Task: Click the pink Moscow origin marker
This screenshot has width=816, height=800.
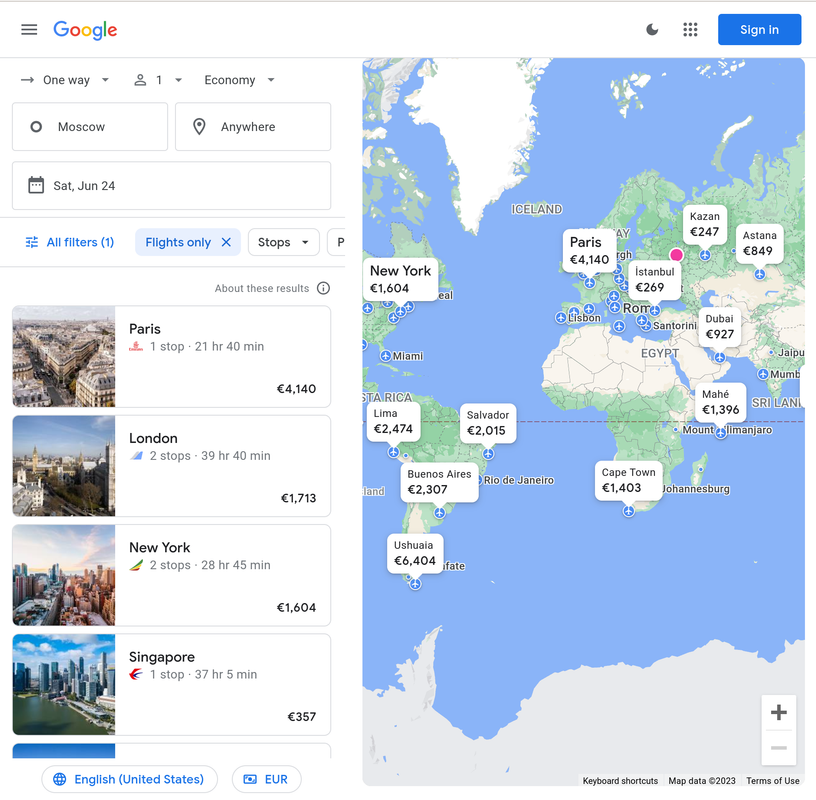Action: (x=676, y=255)
